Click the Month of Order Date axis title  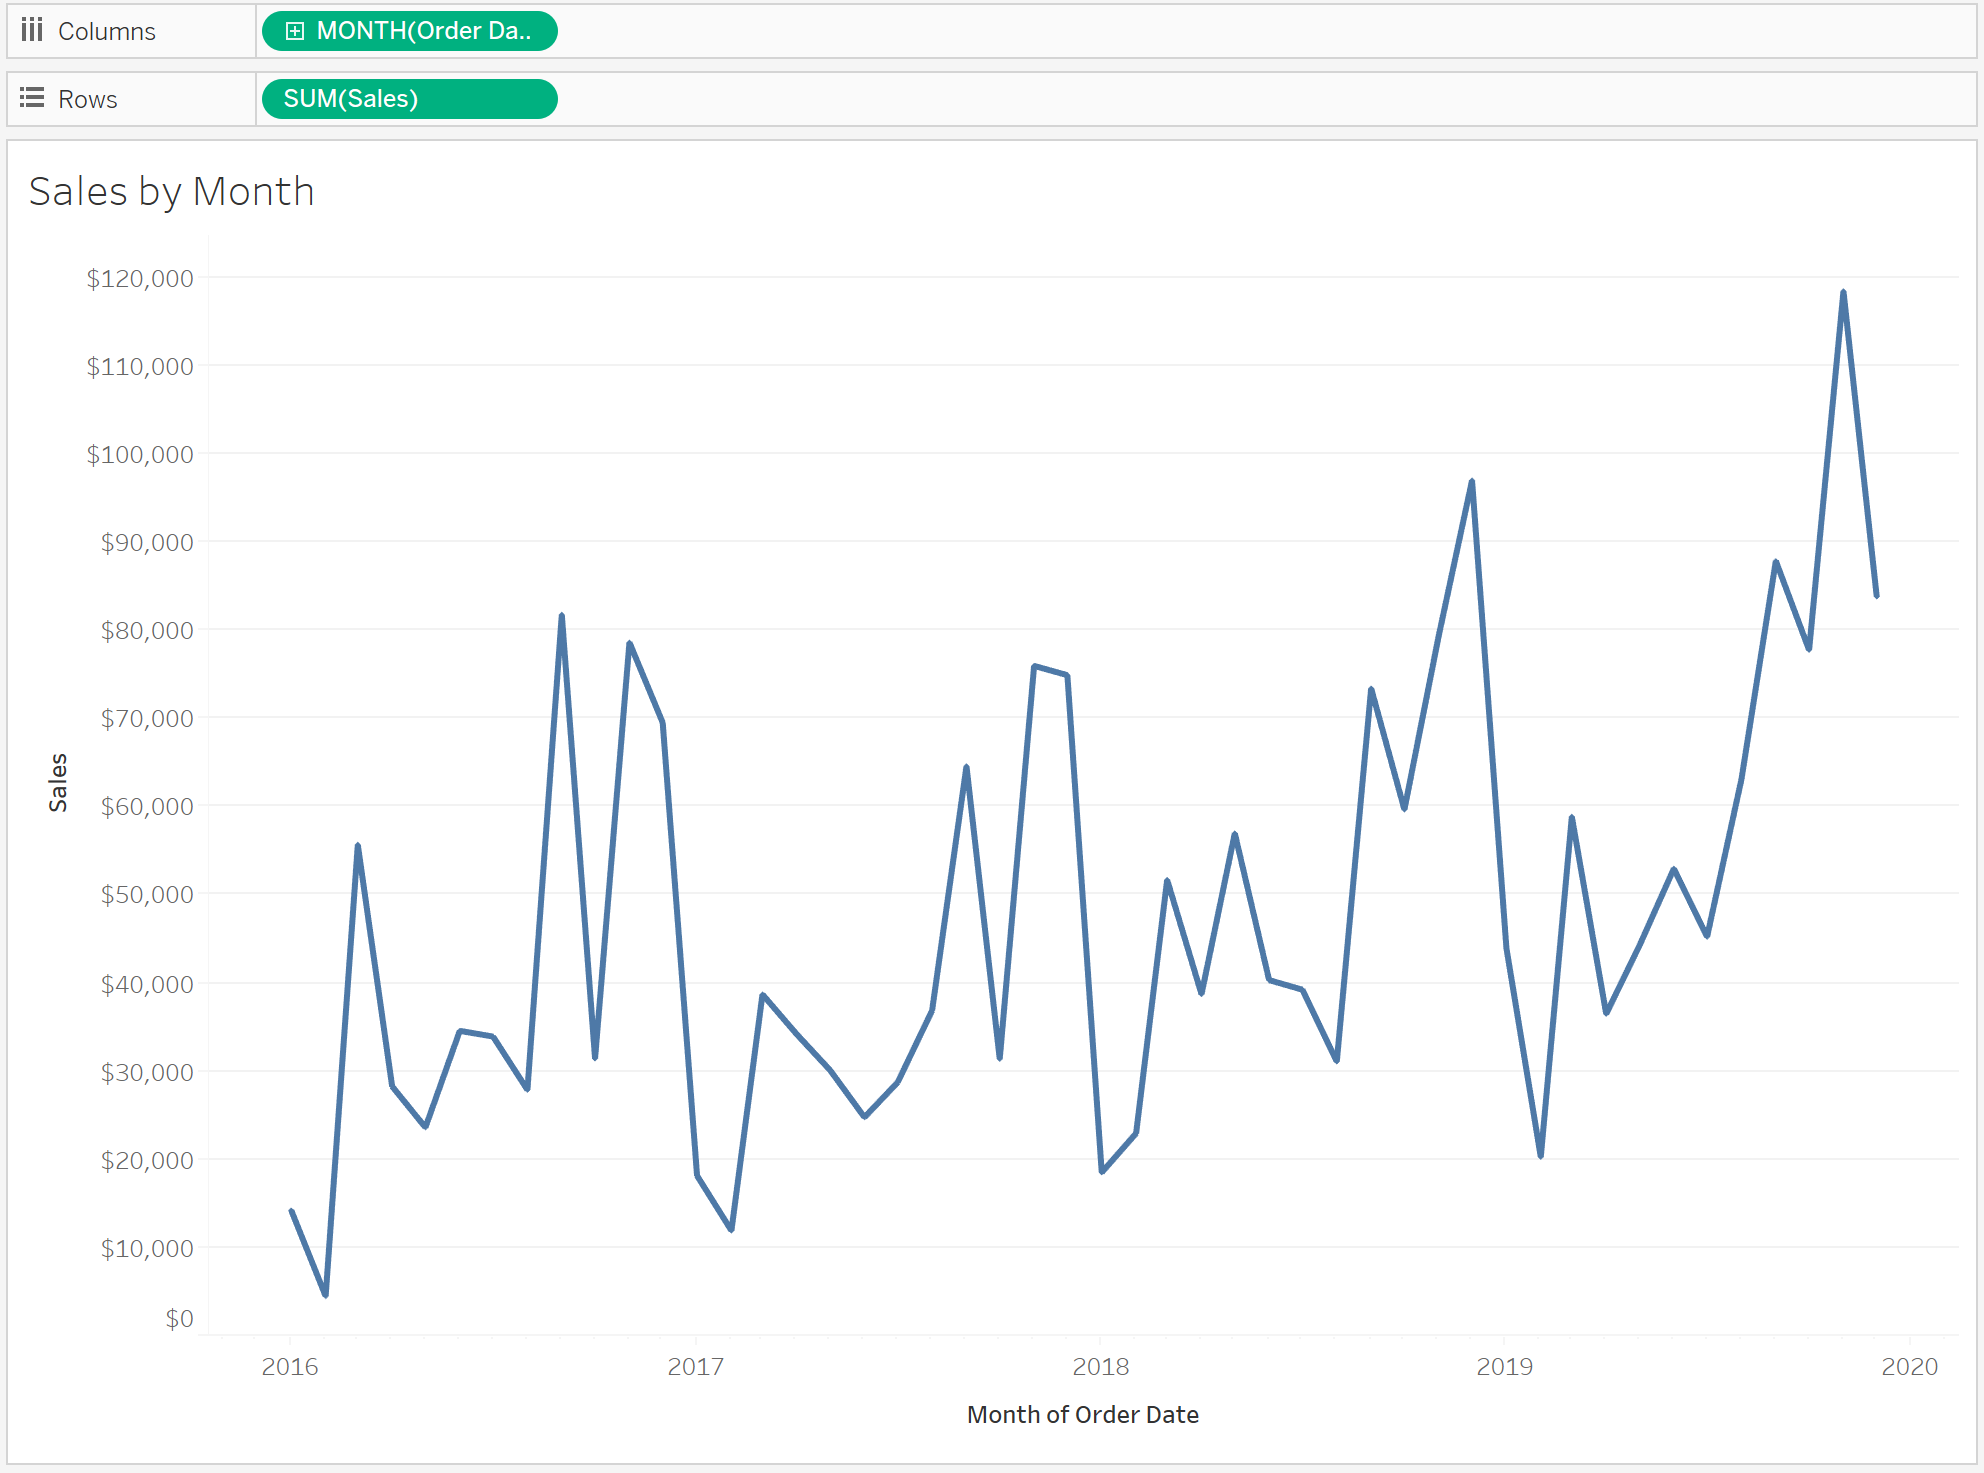[1083, 1414]
